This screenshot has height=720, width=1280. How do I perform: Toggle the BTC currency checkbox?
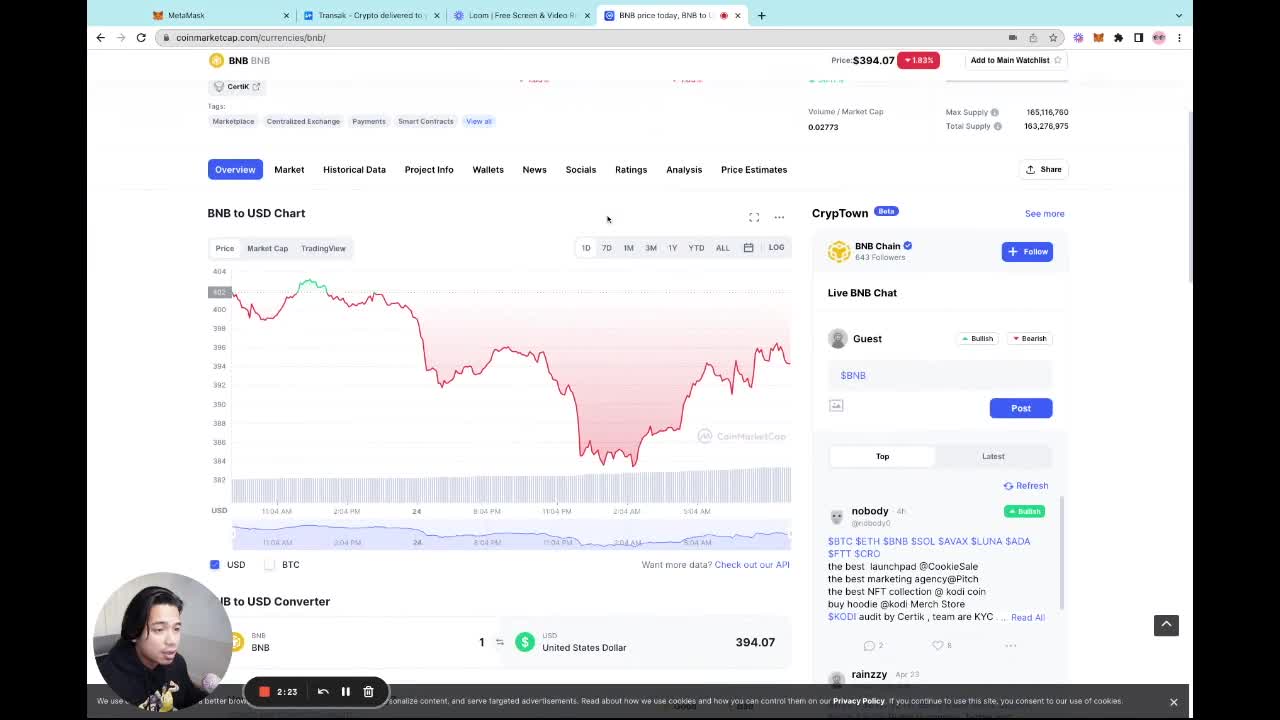click(x=269, y=565)
